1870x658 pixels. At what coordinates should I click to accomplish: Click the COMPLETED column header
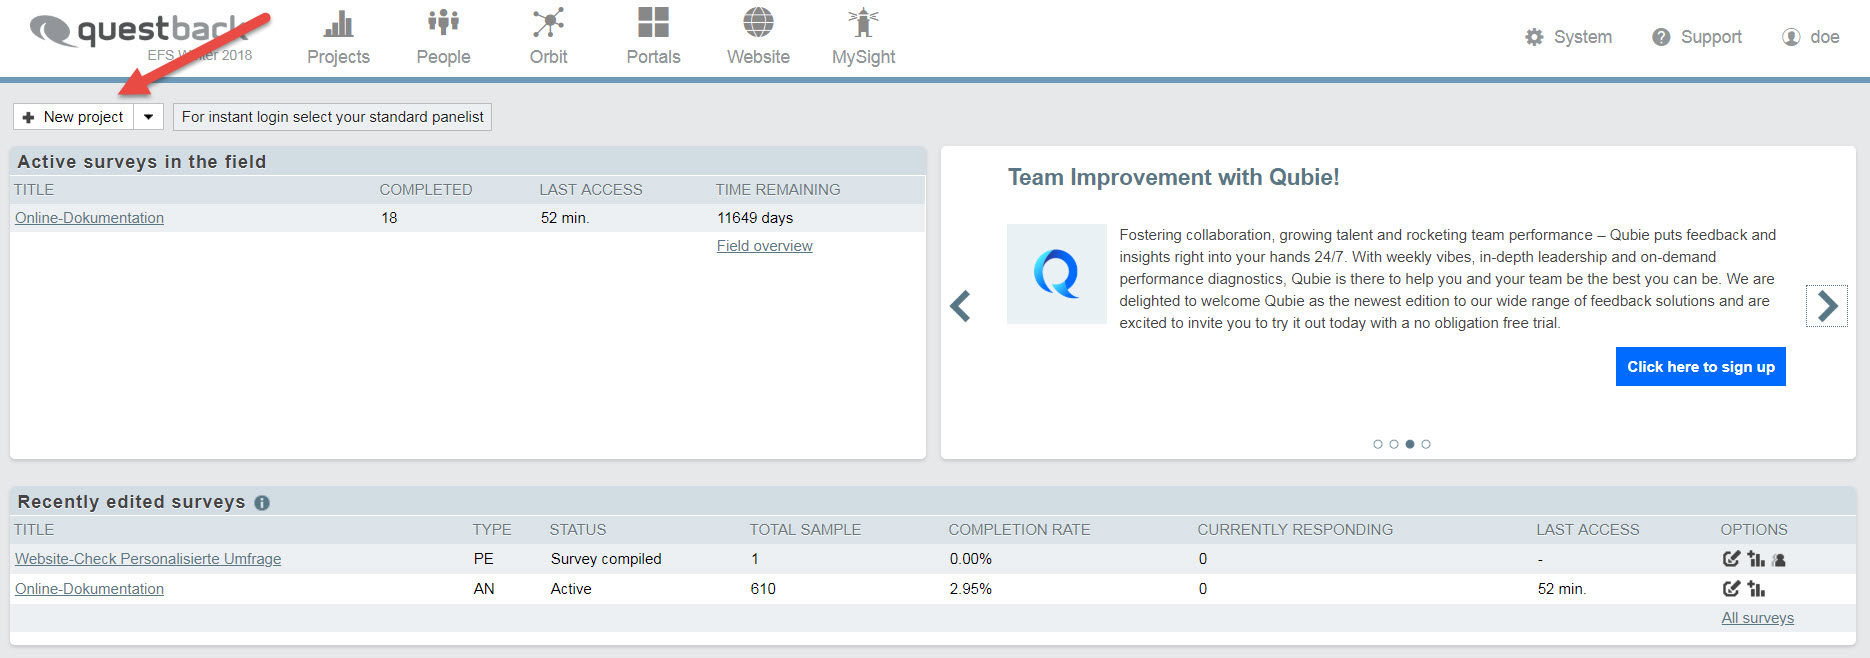[426, 190]
